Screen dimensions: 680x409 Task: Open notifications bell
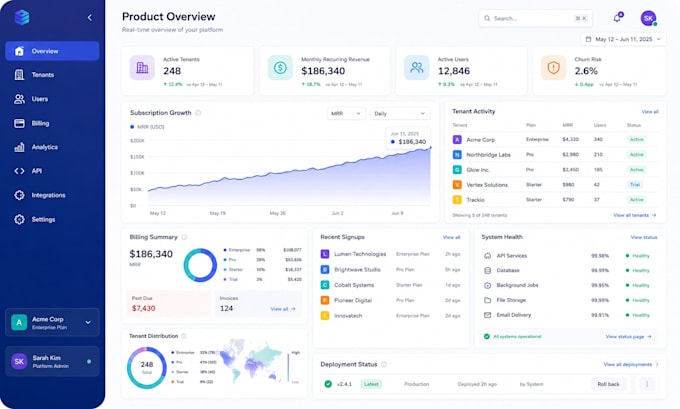(x=618, y=18)
